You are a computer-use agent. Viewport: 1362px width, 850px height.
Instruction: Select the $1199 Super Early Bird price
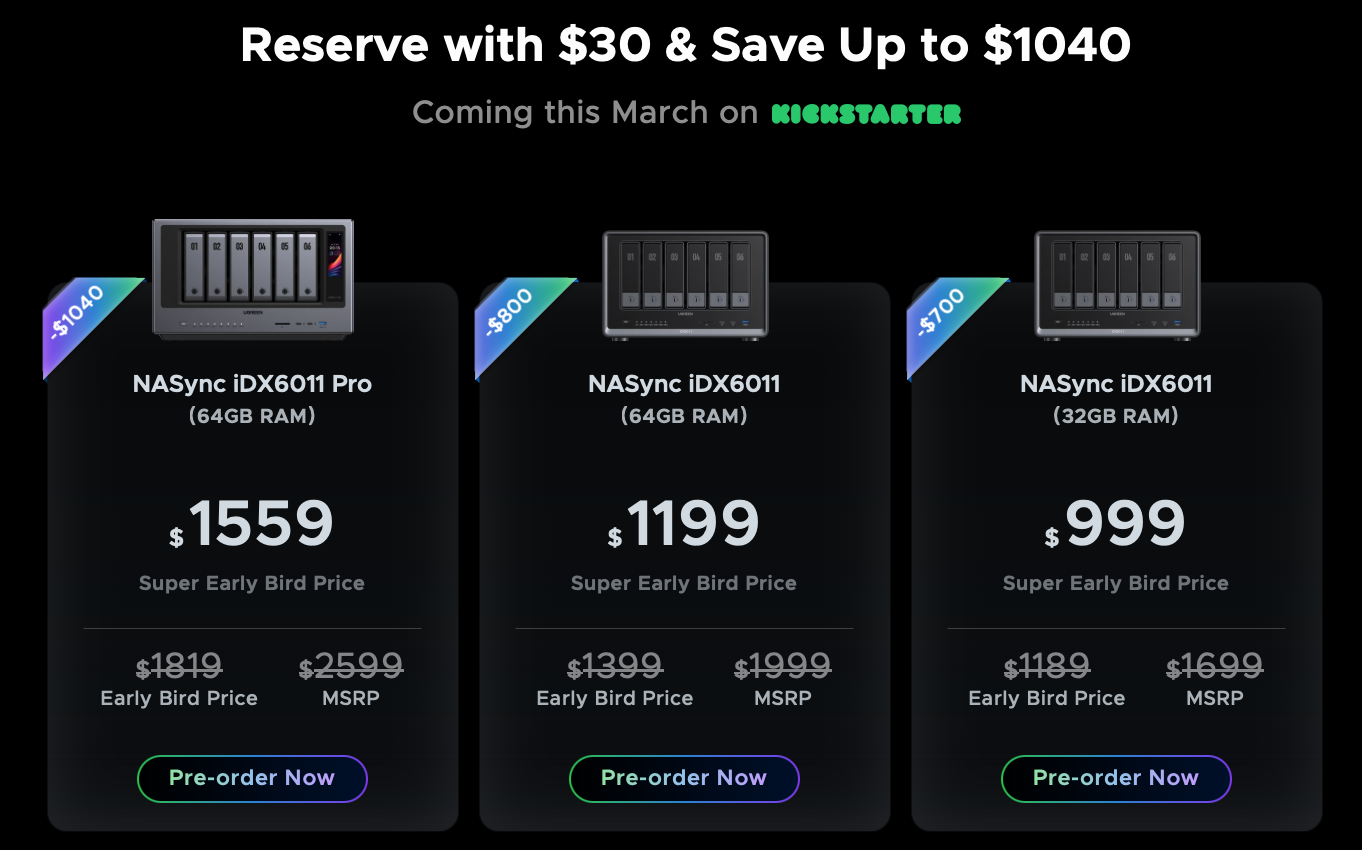tap(684, 524)
